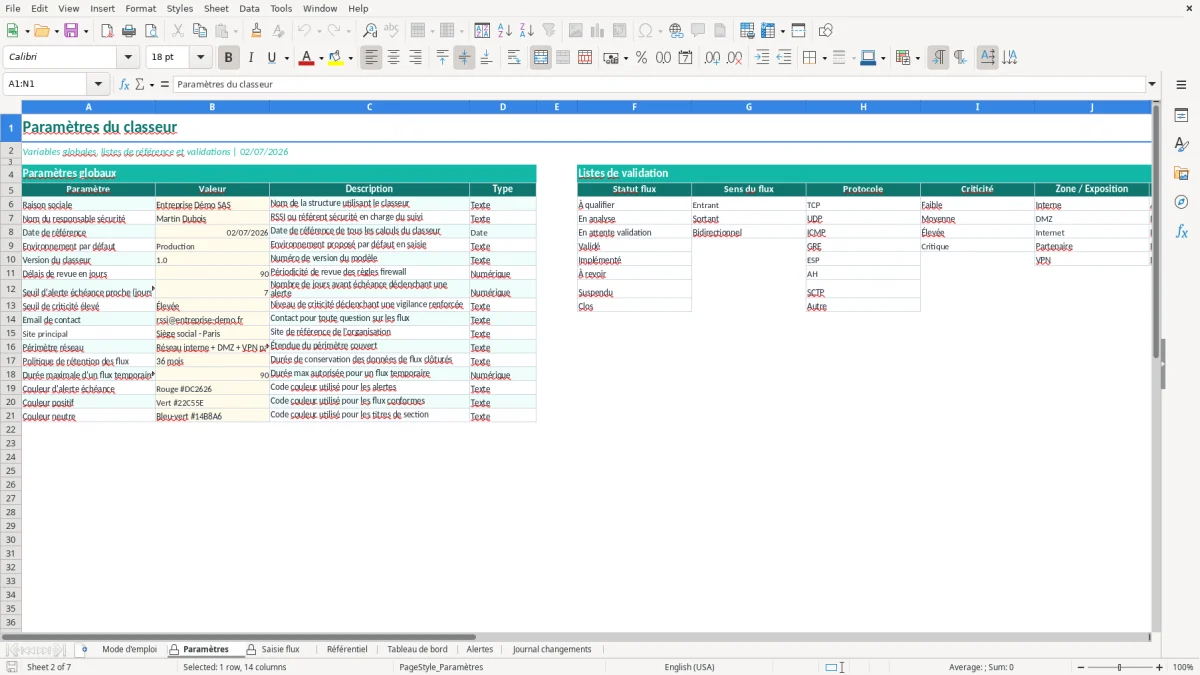Open Background Color dropdown arrow
Screen dimensions: 1200x675
click(x=350, y=58)
